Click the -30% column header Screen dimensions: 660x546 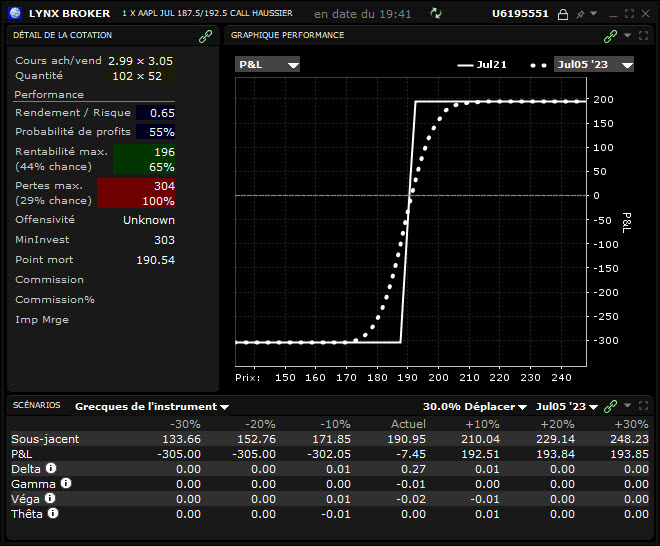[x=185, y=424]
